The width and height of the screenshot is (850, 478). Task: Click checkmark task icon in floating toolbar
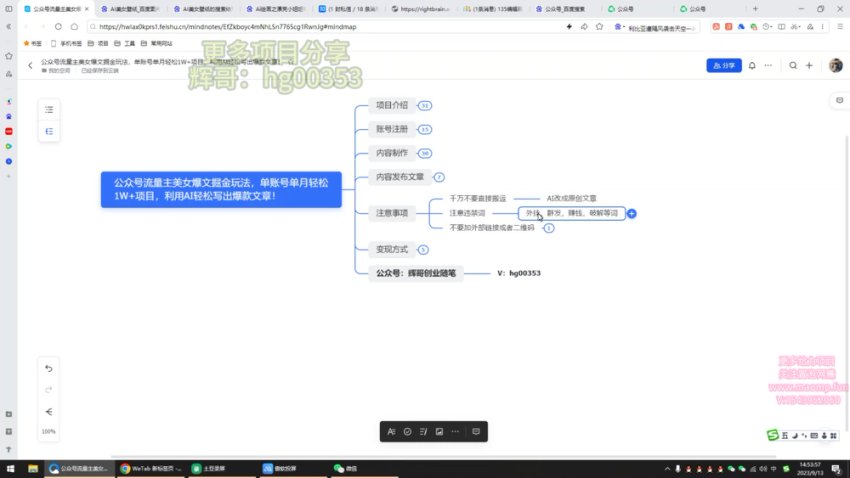(x=407, y=431)
